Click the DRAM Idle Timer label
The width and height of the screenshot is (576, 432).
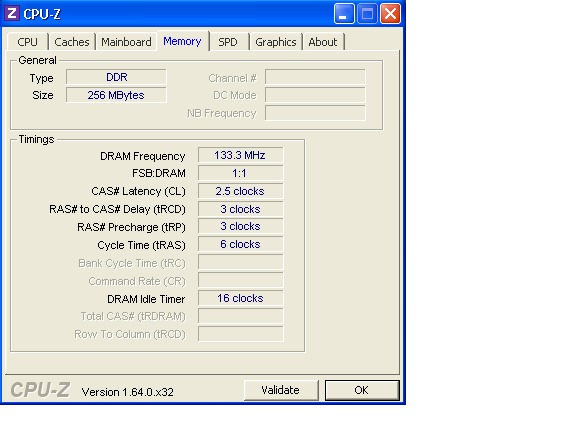pos(146,299)
